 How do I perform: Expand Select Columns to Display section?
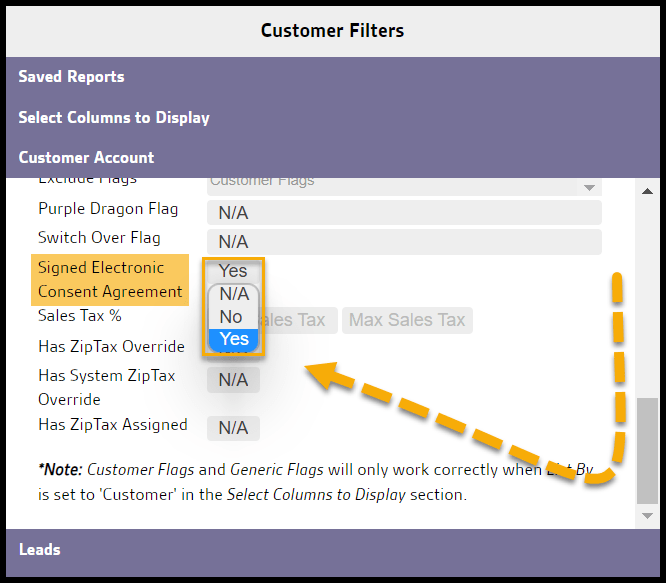pyautogui.click(x=114, y=118)
